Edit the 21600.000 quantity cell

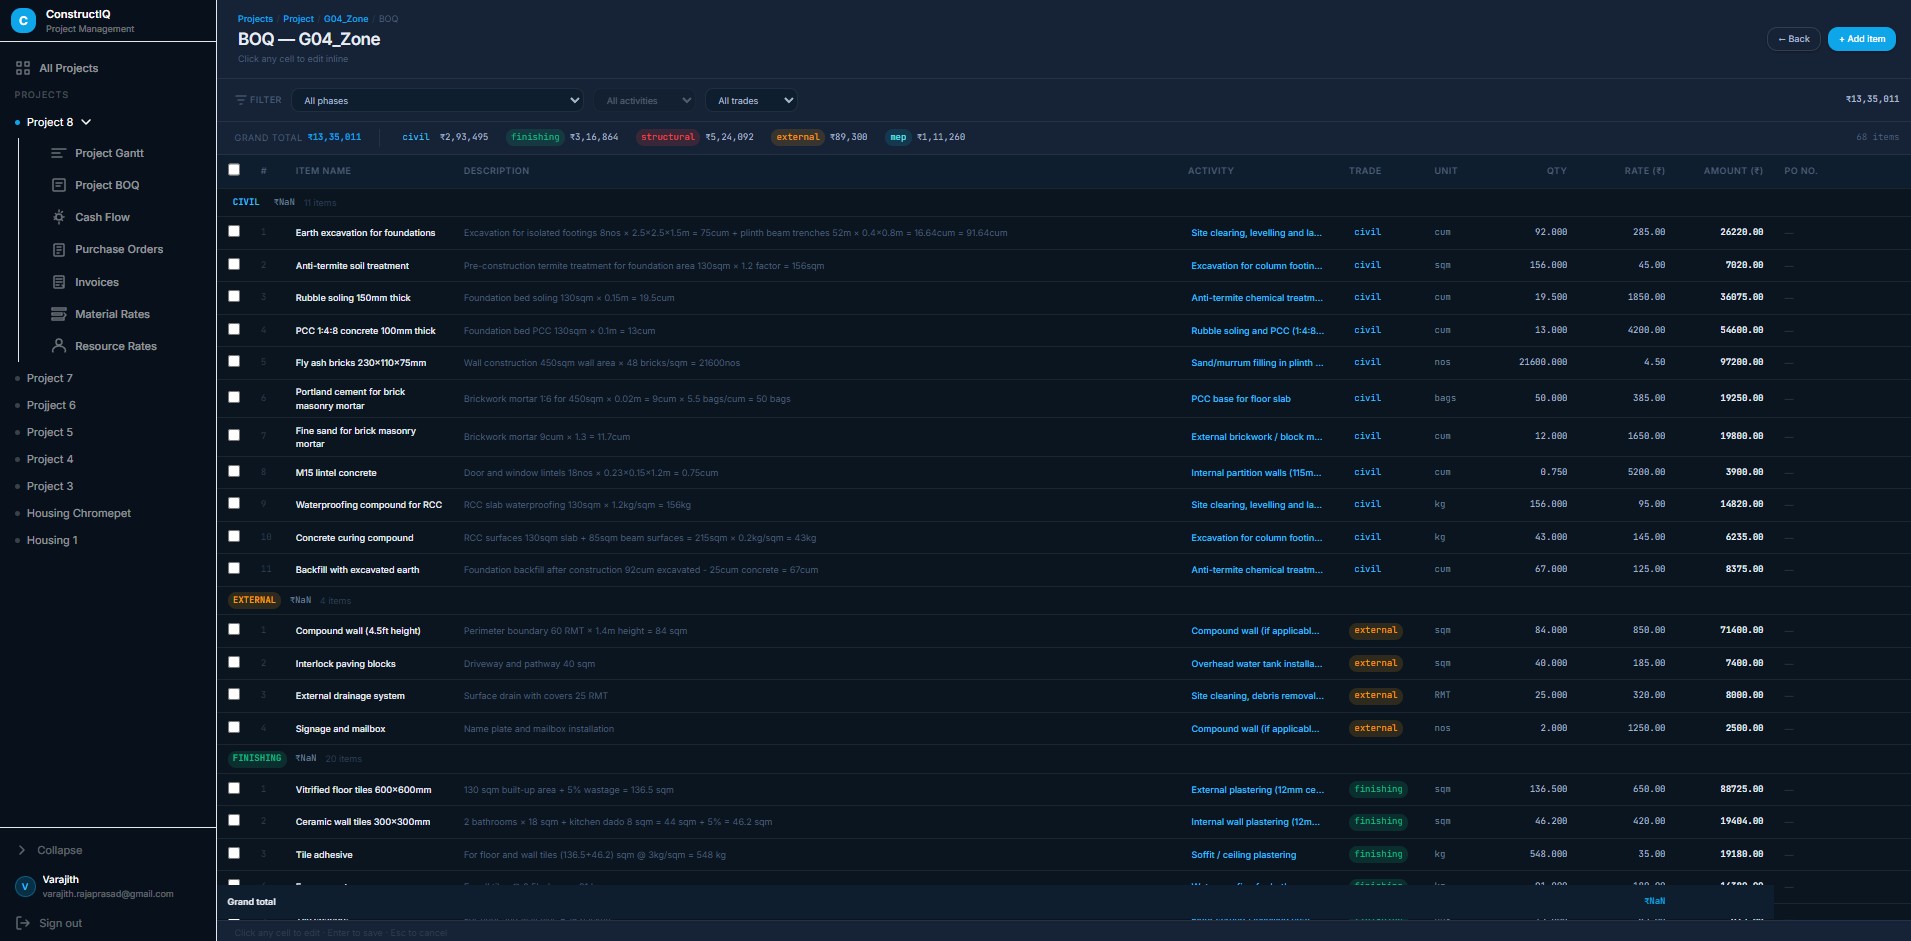(1543, 362)
